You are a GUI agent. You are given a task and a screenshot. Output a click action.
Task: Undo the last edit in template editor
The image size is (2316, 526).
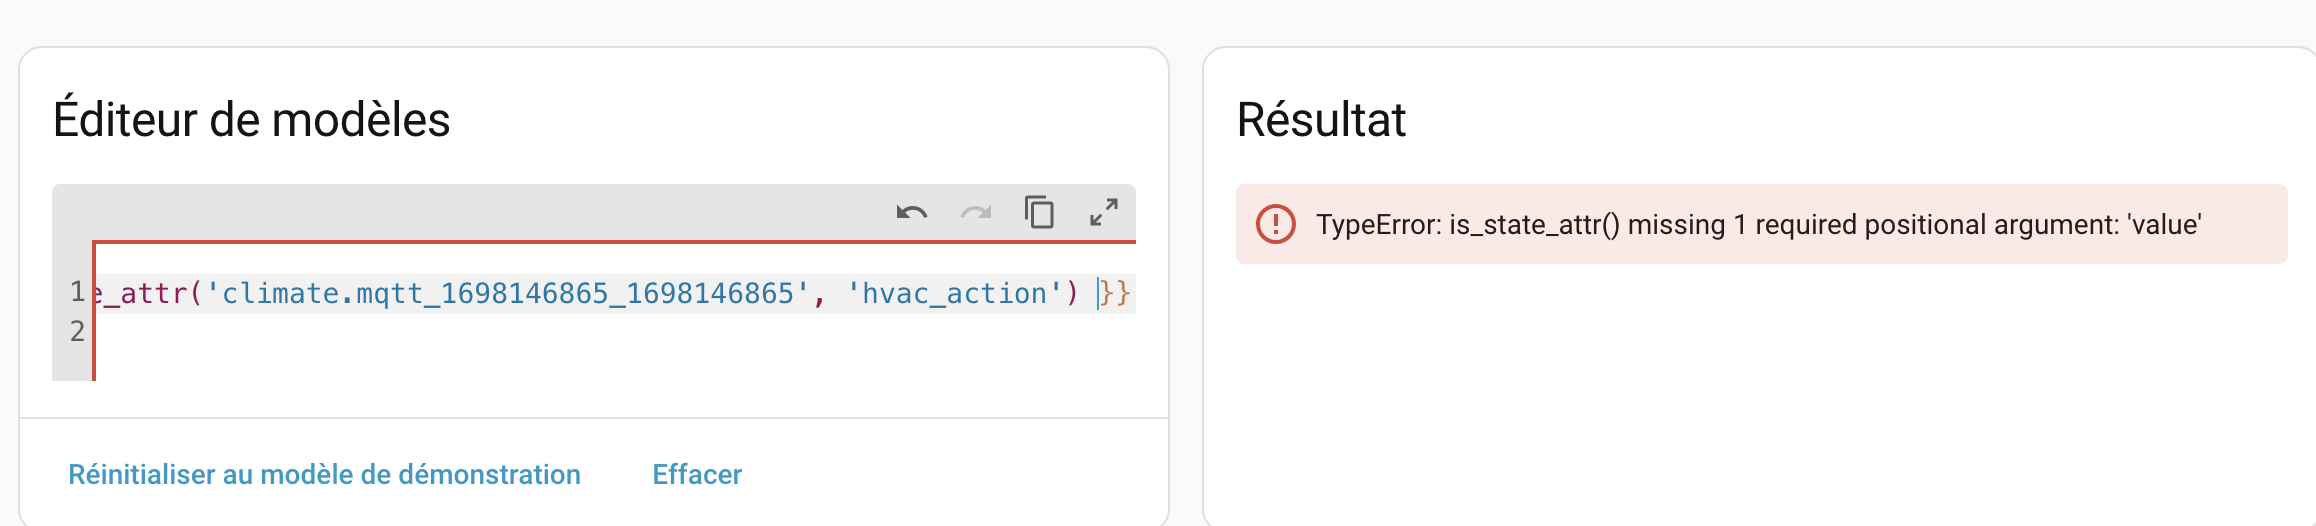[x=911, y=212]
